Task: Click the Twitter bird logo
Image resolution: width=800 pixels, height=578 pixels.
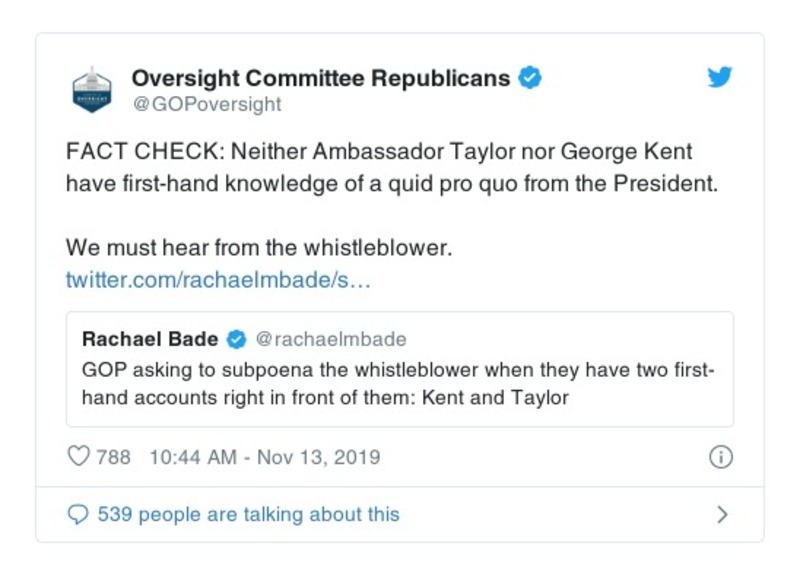Action: pyautogui.click(x=720, y=78)
